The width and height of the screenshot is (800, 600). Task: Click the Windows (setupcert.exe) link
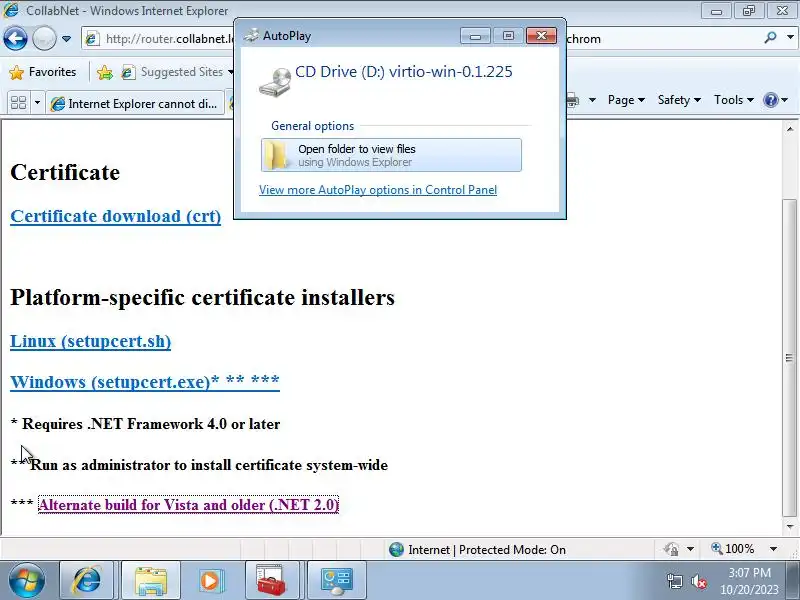145,382
